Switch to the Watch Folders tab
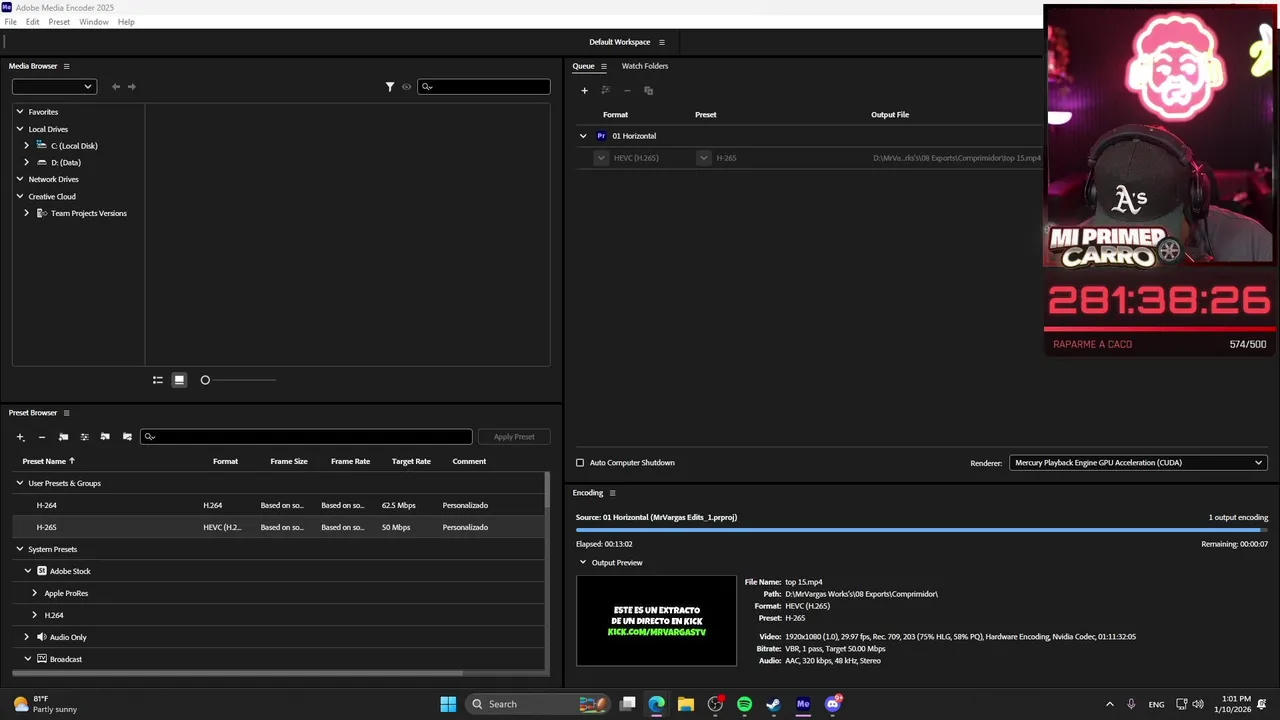This screenshot has width=1280, height=720. coord(645,66)
